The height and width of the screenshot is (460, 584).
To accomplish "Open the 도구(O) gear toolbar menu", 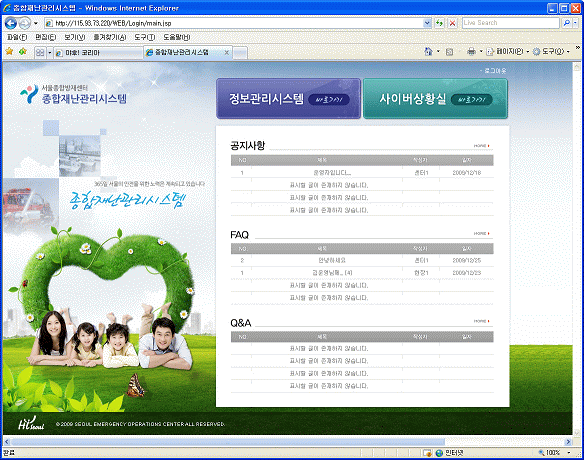I will 551,51.
